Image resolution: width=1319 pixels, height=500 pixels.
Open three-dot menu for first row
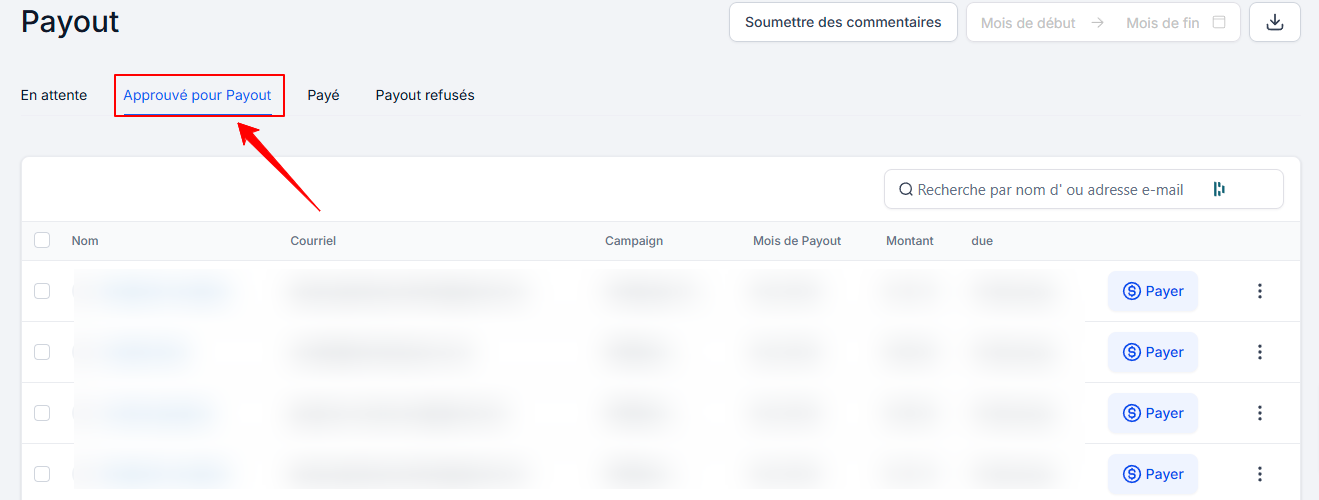pos(1260,291)
